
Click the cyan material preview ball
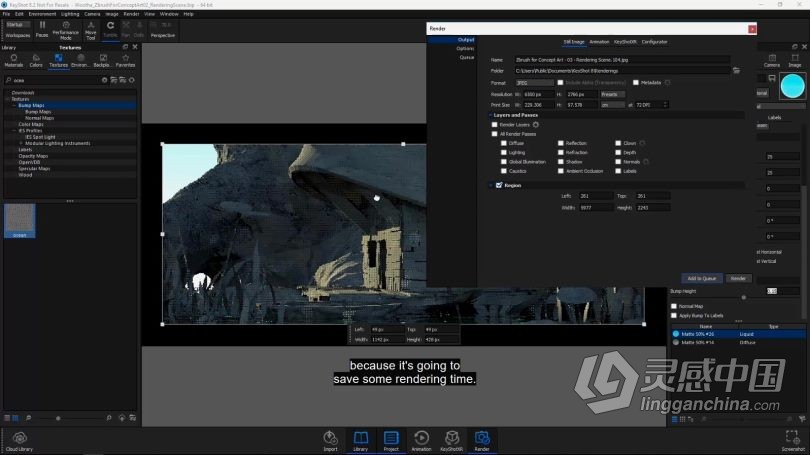[x=792, y=86]
